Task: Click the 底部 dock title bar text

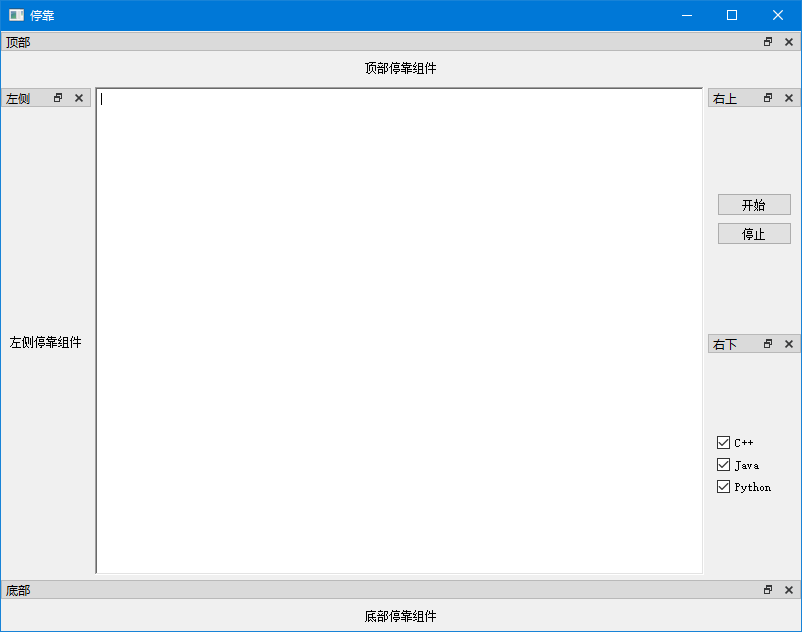Action: tap(18, 591)
